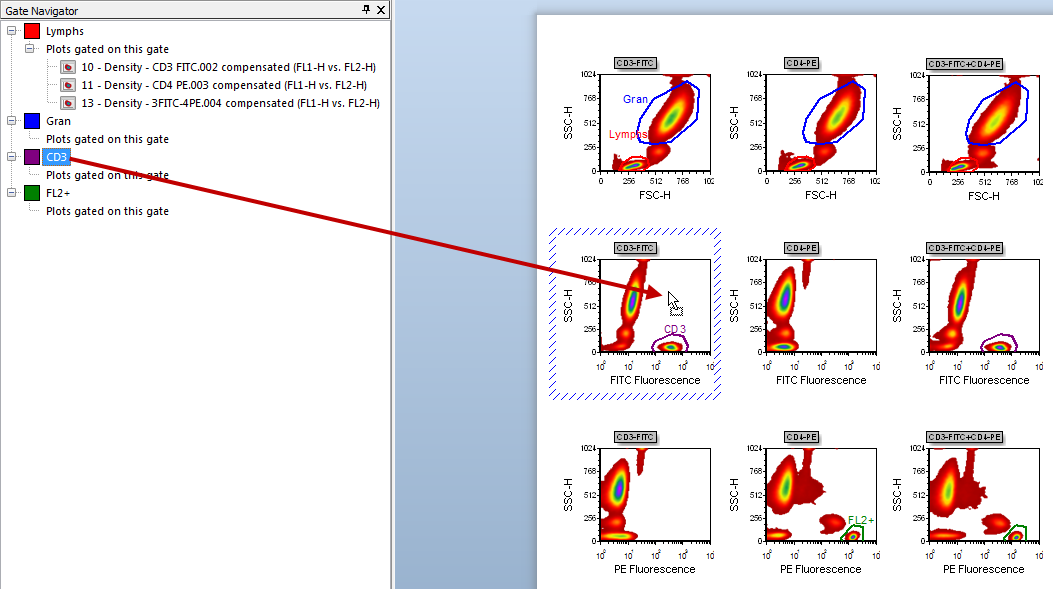
Task: Collapse the CD3 gate node
Action: tap(11, 157)
